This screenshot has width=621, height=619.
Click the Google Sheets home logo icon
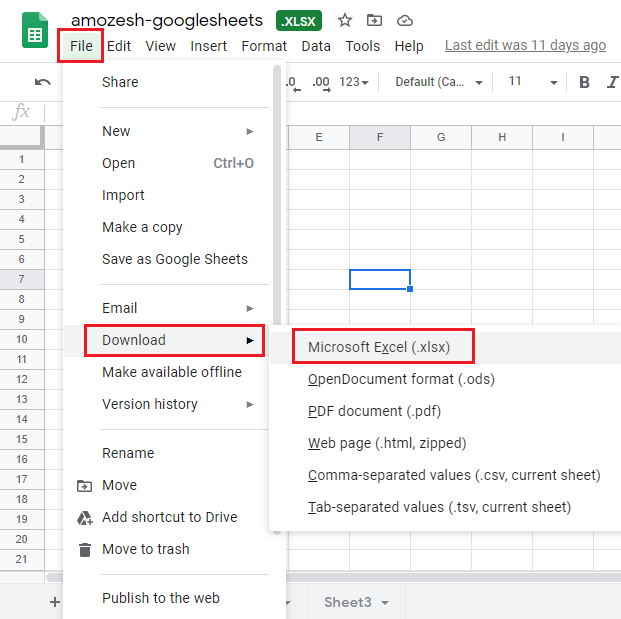coord(36,32)
